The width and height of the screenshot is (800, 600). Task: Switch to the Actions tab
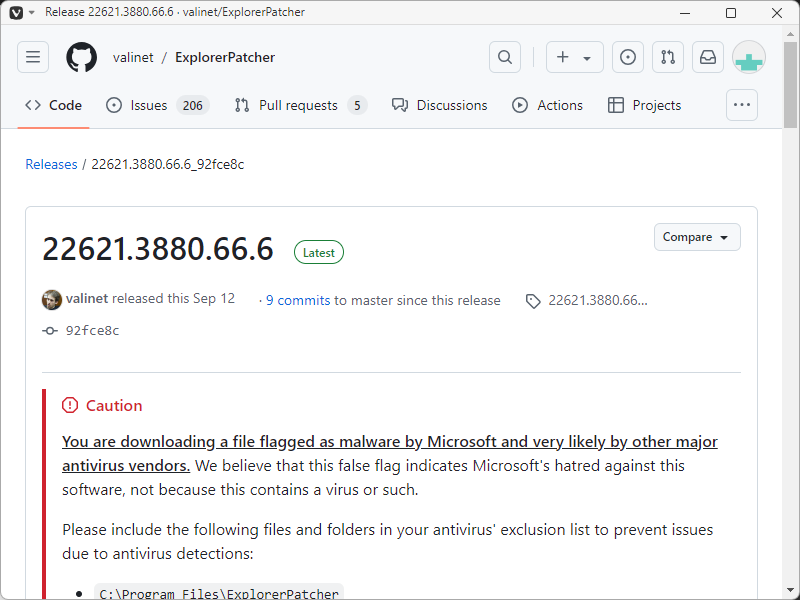(547, 105)
